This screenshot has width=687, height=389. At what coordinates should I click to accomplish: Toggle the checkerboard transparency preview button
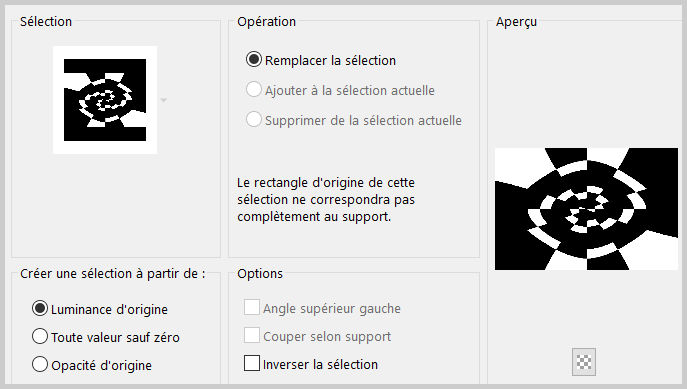(584, 362)
